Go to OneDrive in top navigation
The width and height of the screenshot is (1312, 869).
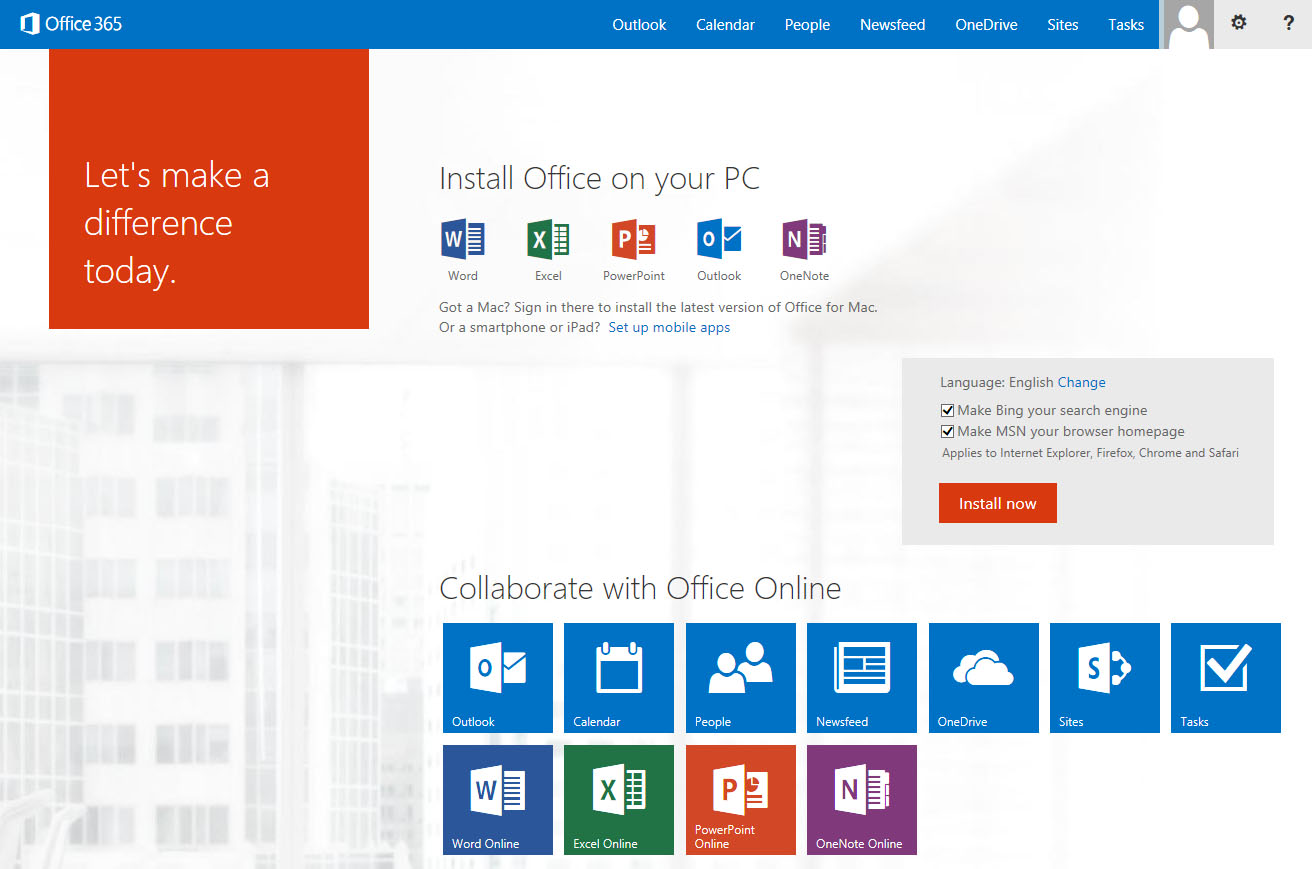coord(986,25)
